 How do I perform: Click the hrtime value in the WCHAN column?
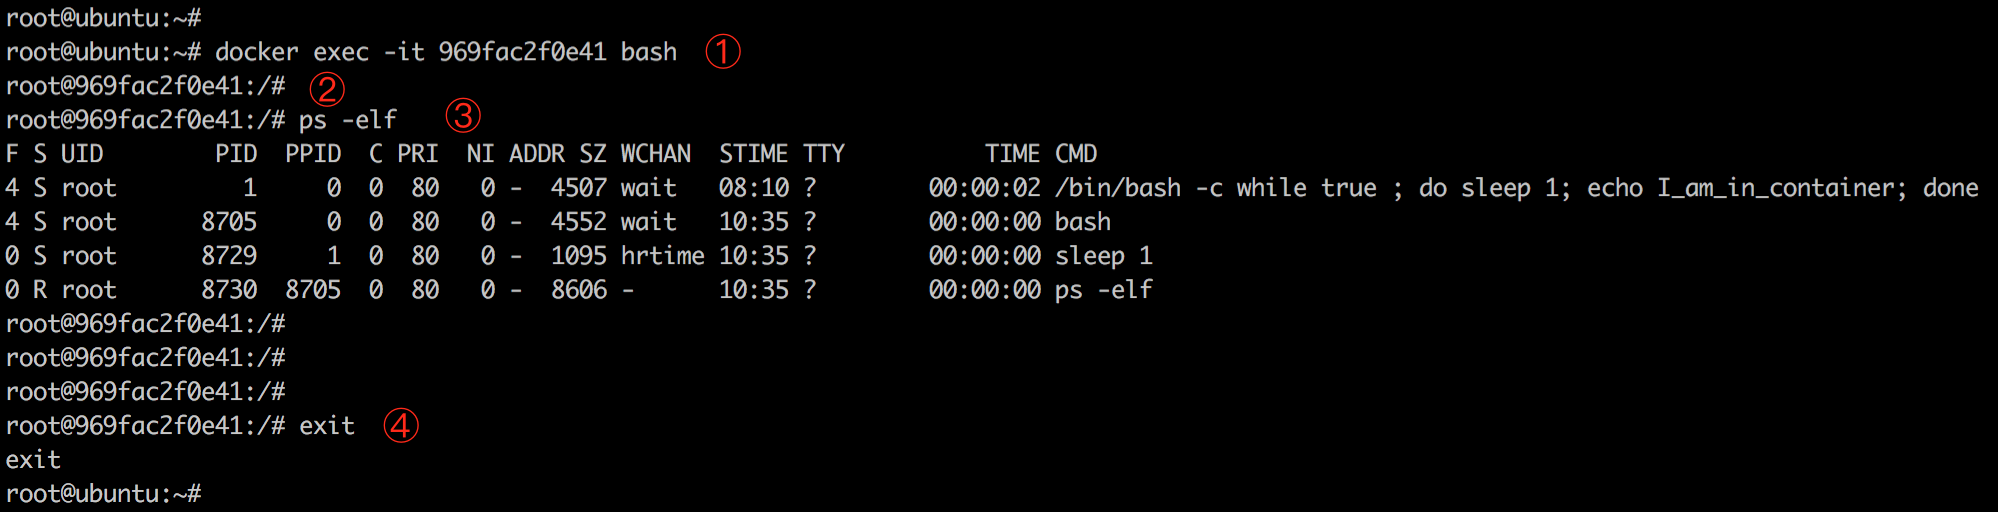click(662, 256)
